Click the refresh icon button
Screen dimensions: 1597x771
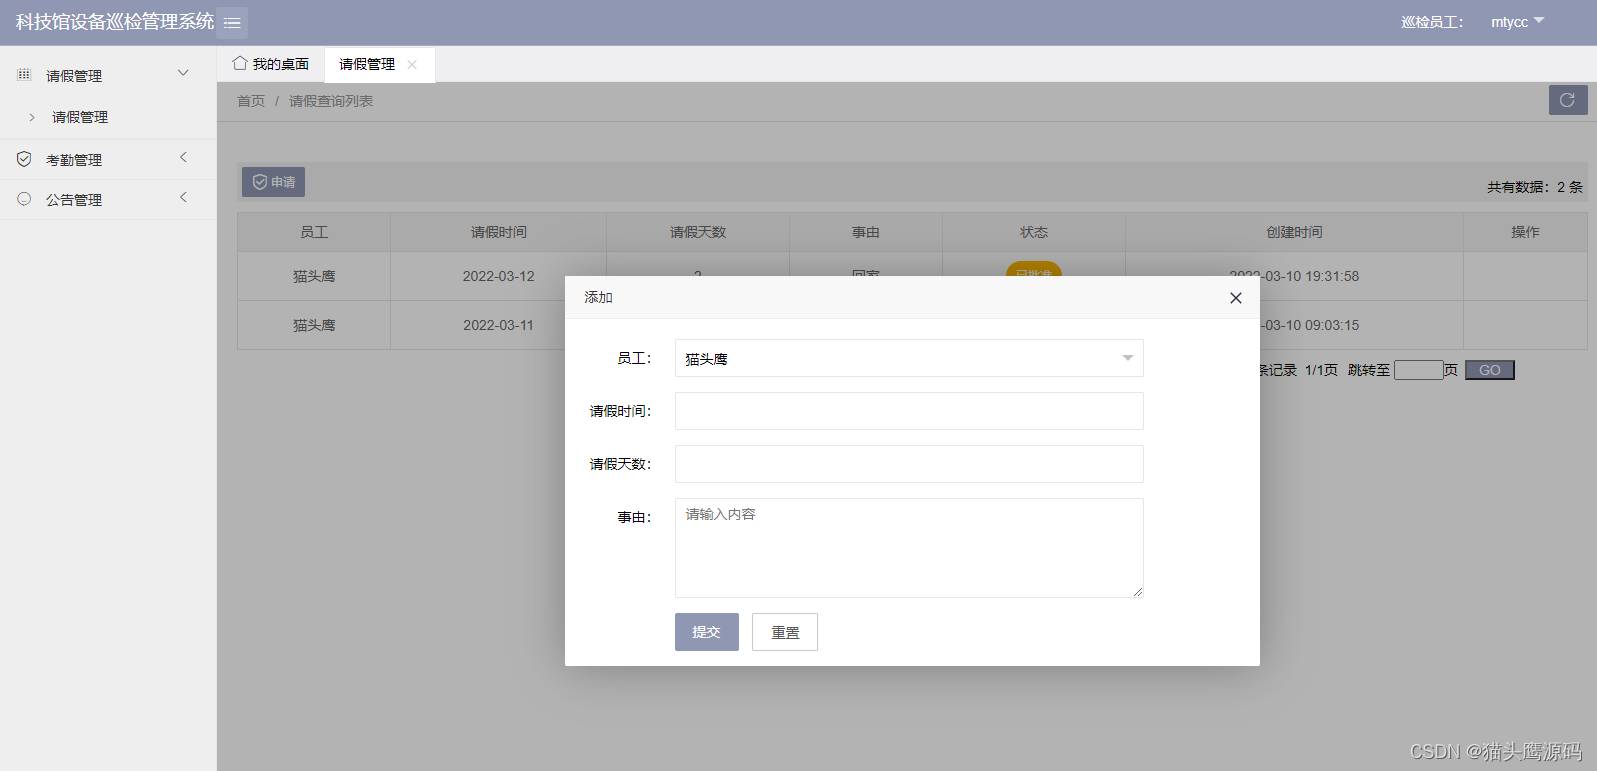coord(1567,100)
